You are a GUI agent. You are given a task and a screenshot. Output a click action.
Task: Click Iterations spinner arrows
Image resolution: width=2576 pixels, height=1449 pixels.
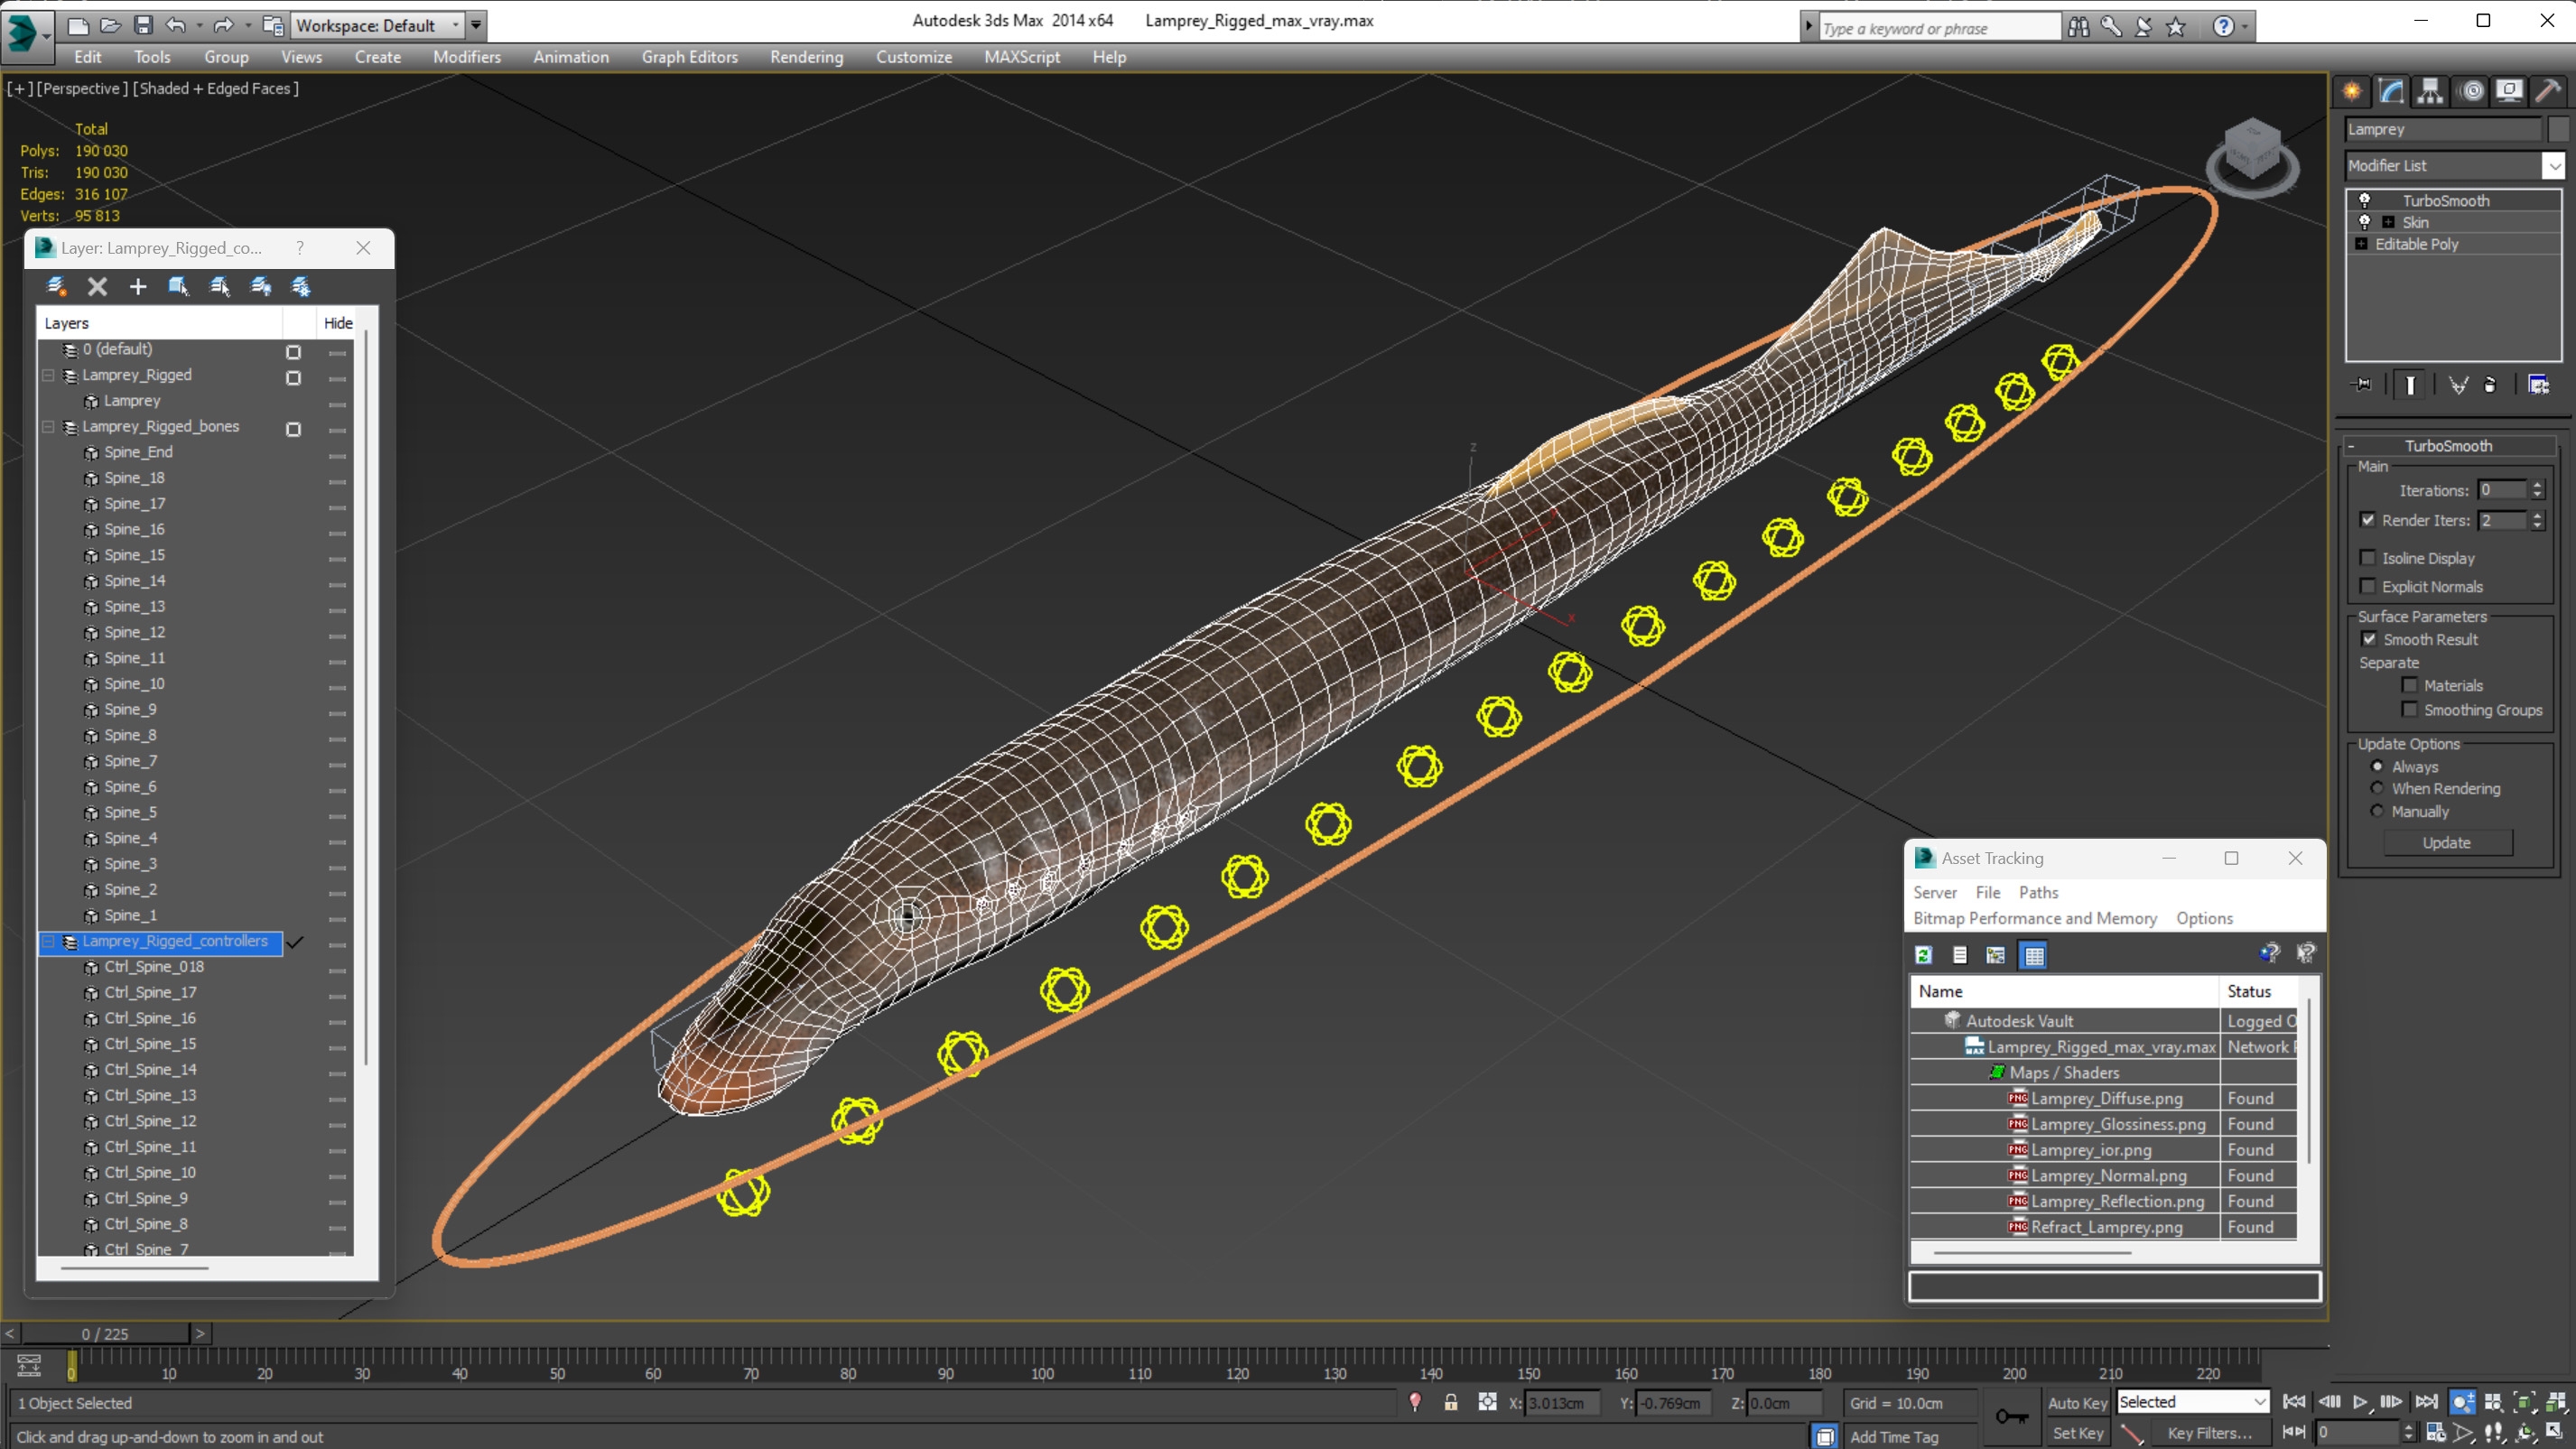point(2536,490)
